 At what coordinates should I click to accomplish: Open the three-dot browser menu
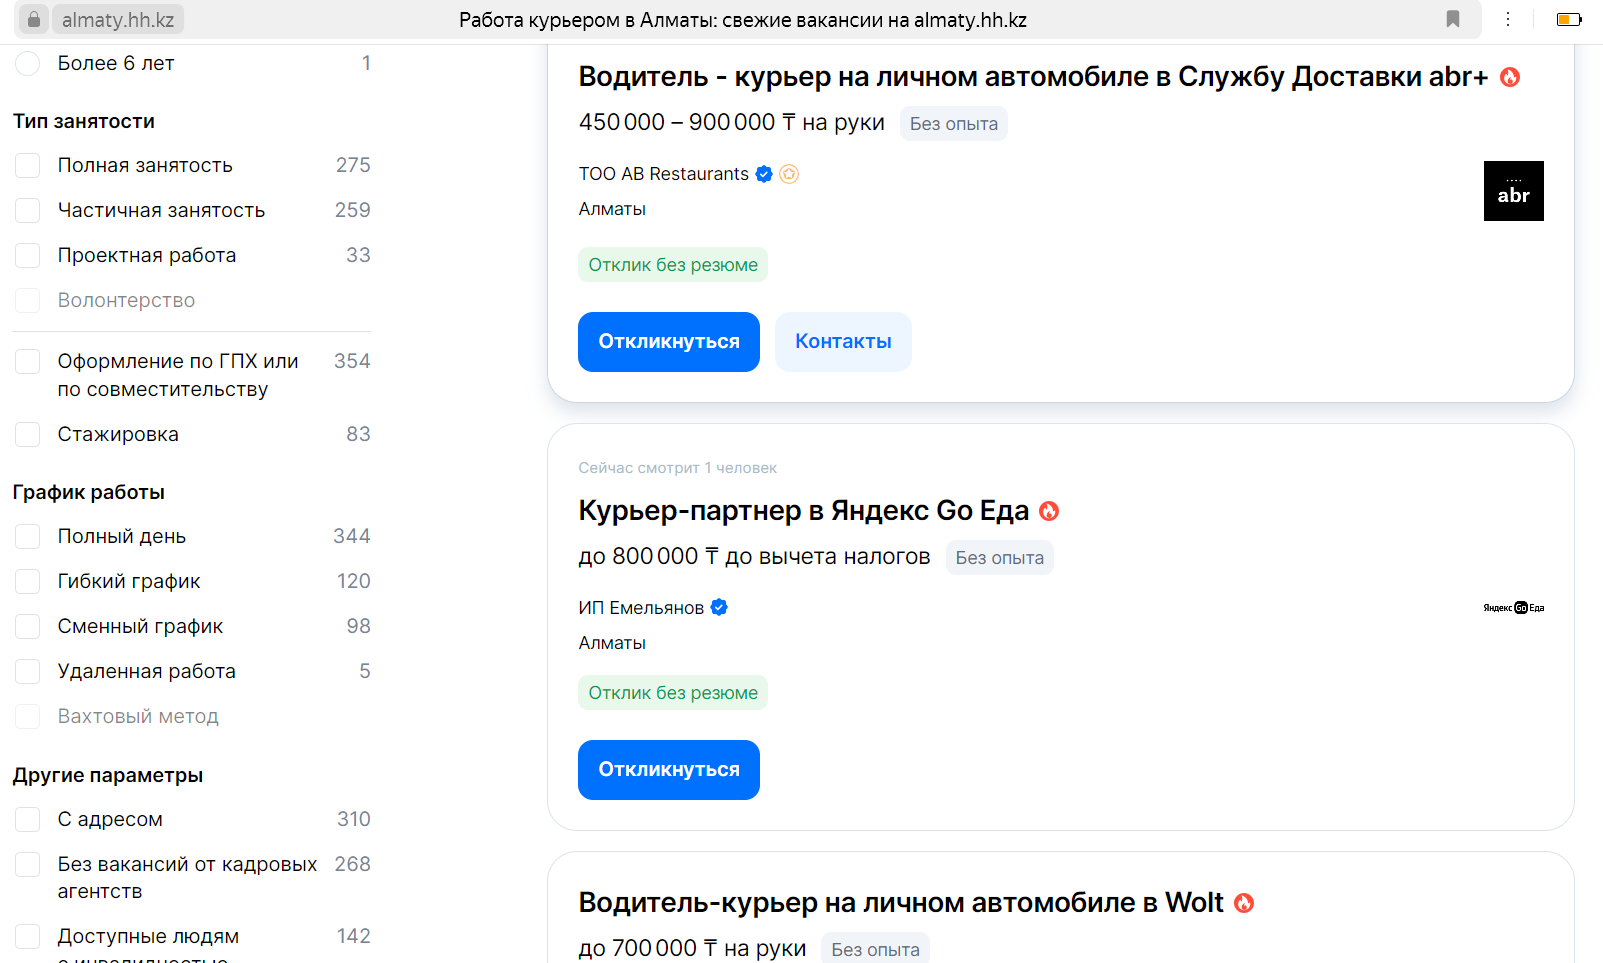pos(1508,19)
